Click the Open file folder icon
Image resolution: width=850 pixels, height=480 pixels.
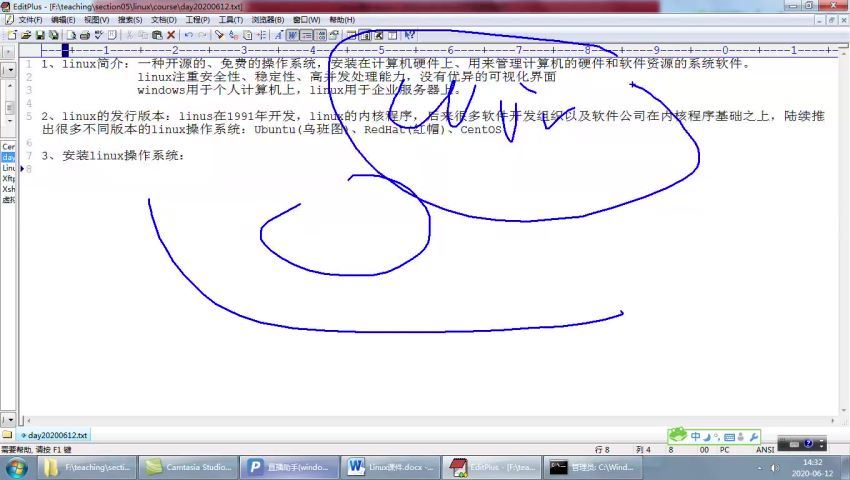26,35
